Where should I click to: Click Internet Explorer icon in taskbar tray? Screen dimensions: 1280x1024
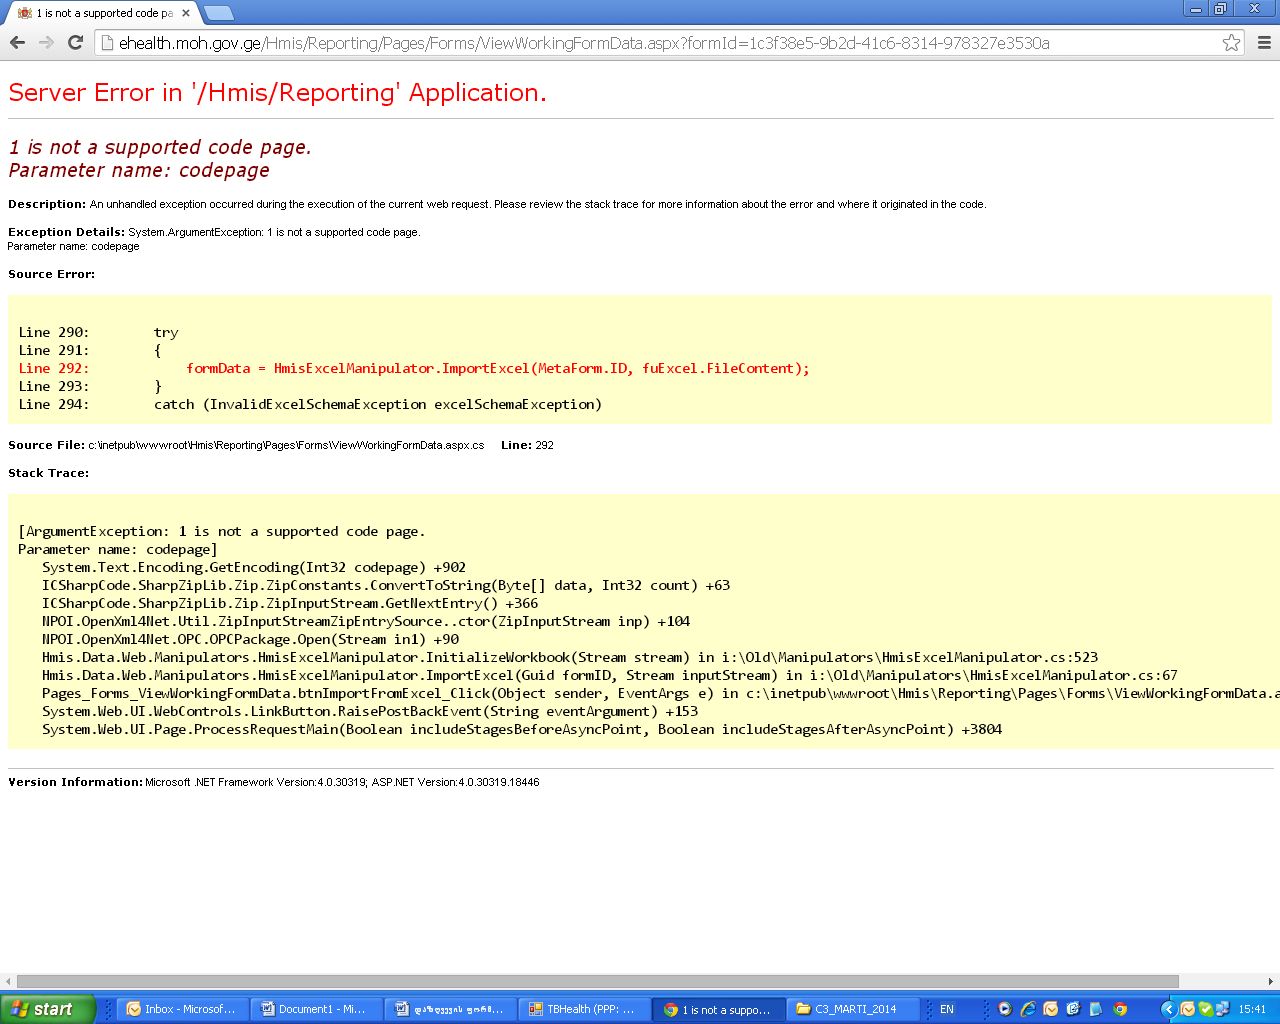(x=1027, y=1009)
